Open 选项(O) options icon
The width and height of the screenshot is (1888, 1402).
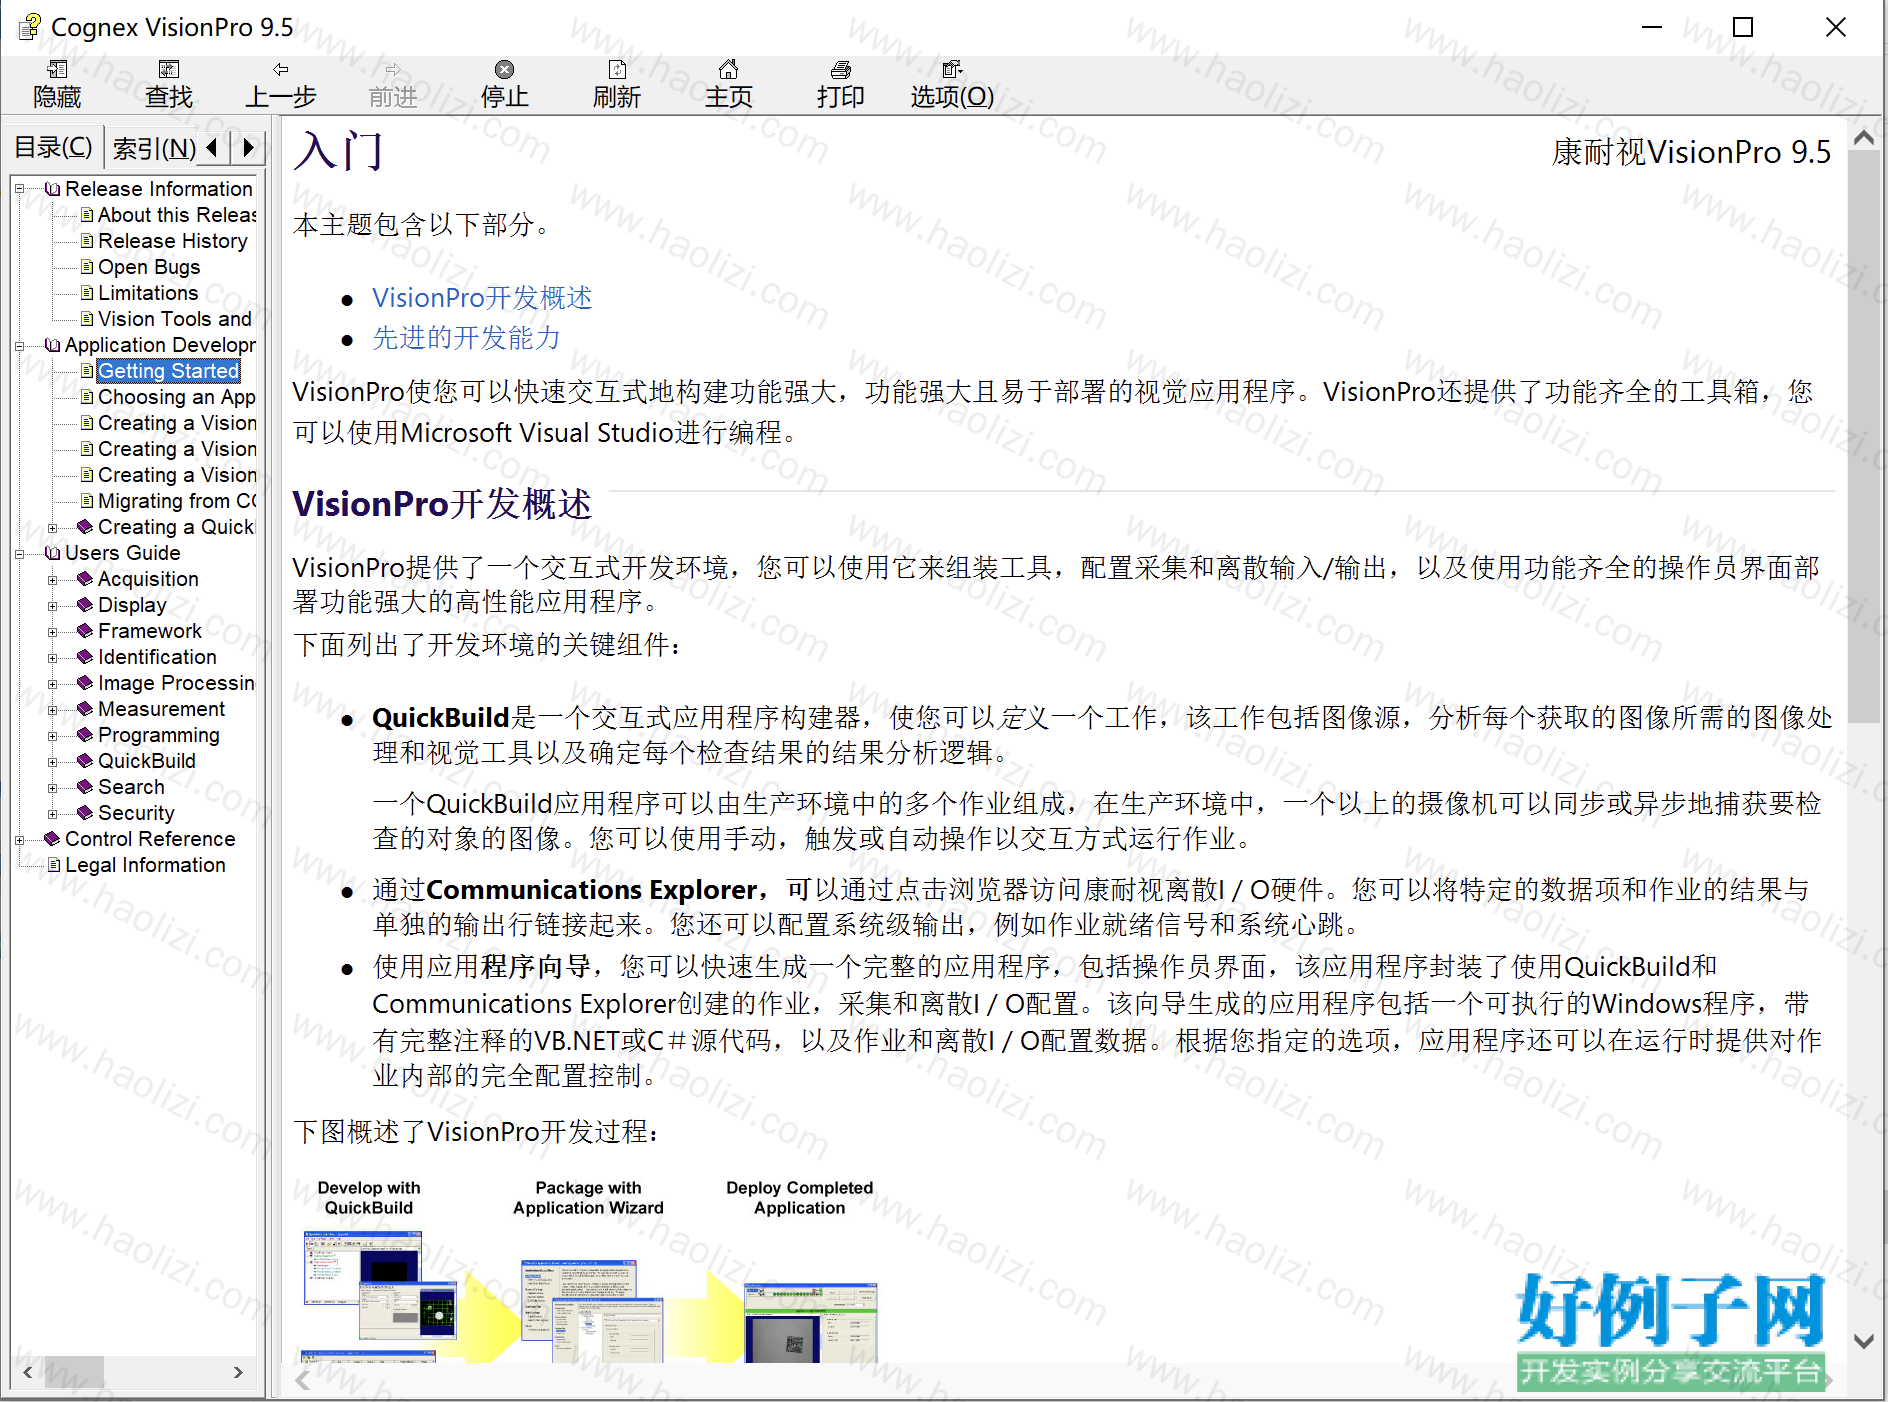point(952,69)
